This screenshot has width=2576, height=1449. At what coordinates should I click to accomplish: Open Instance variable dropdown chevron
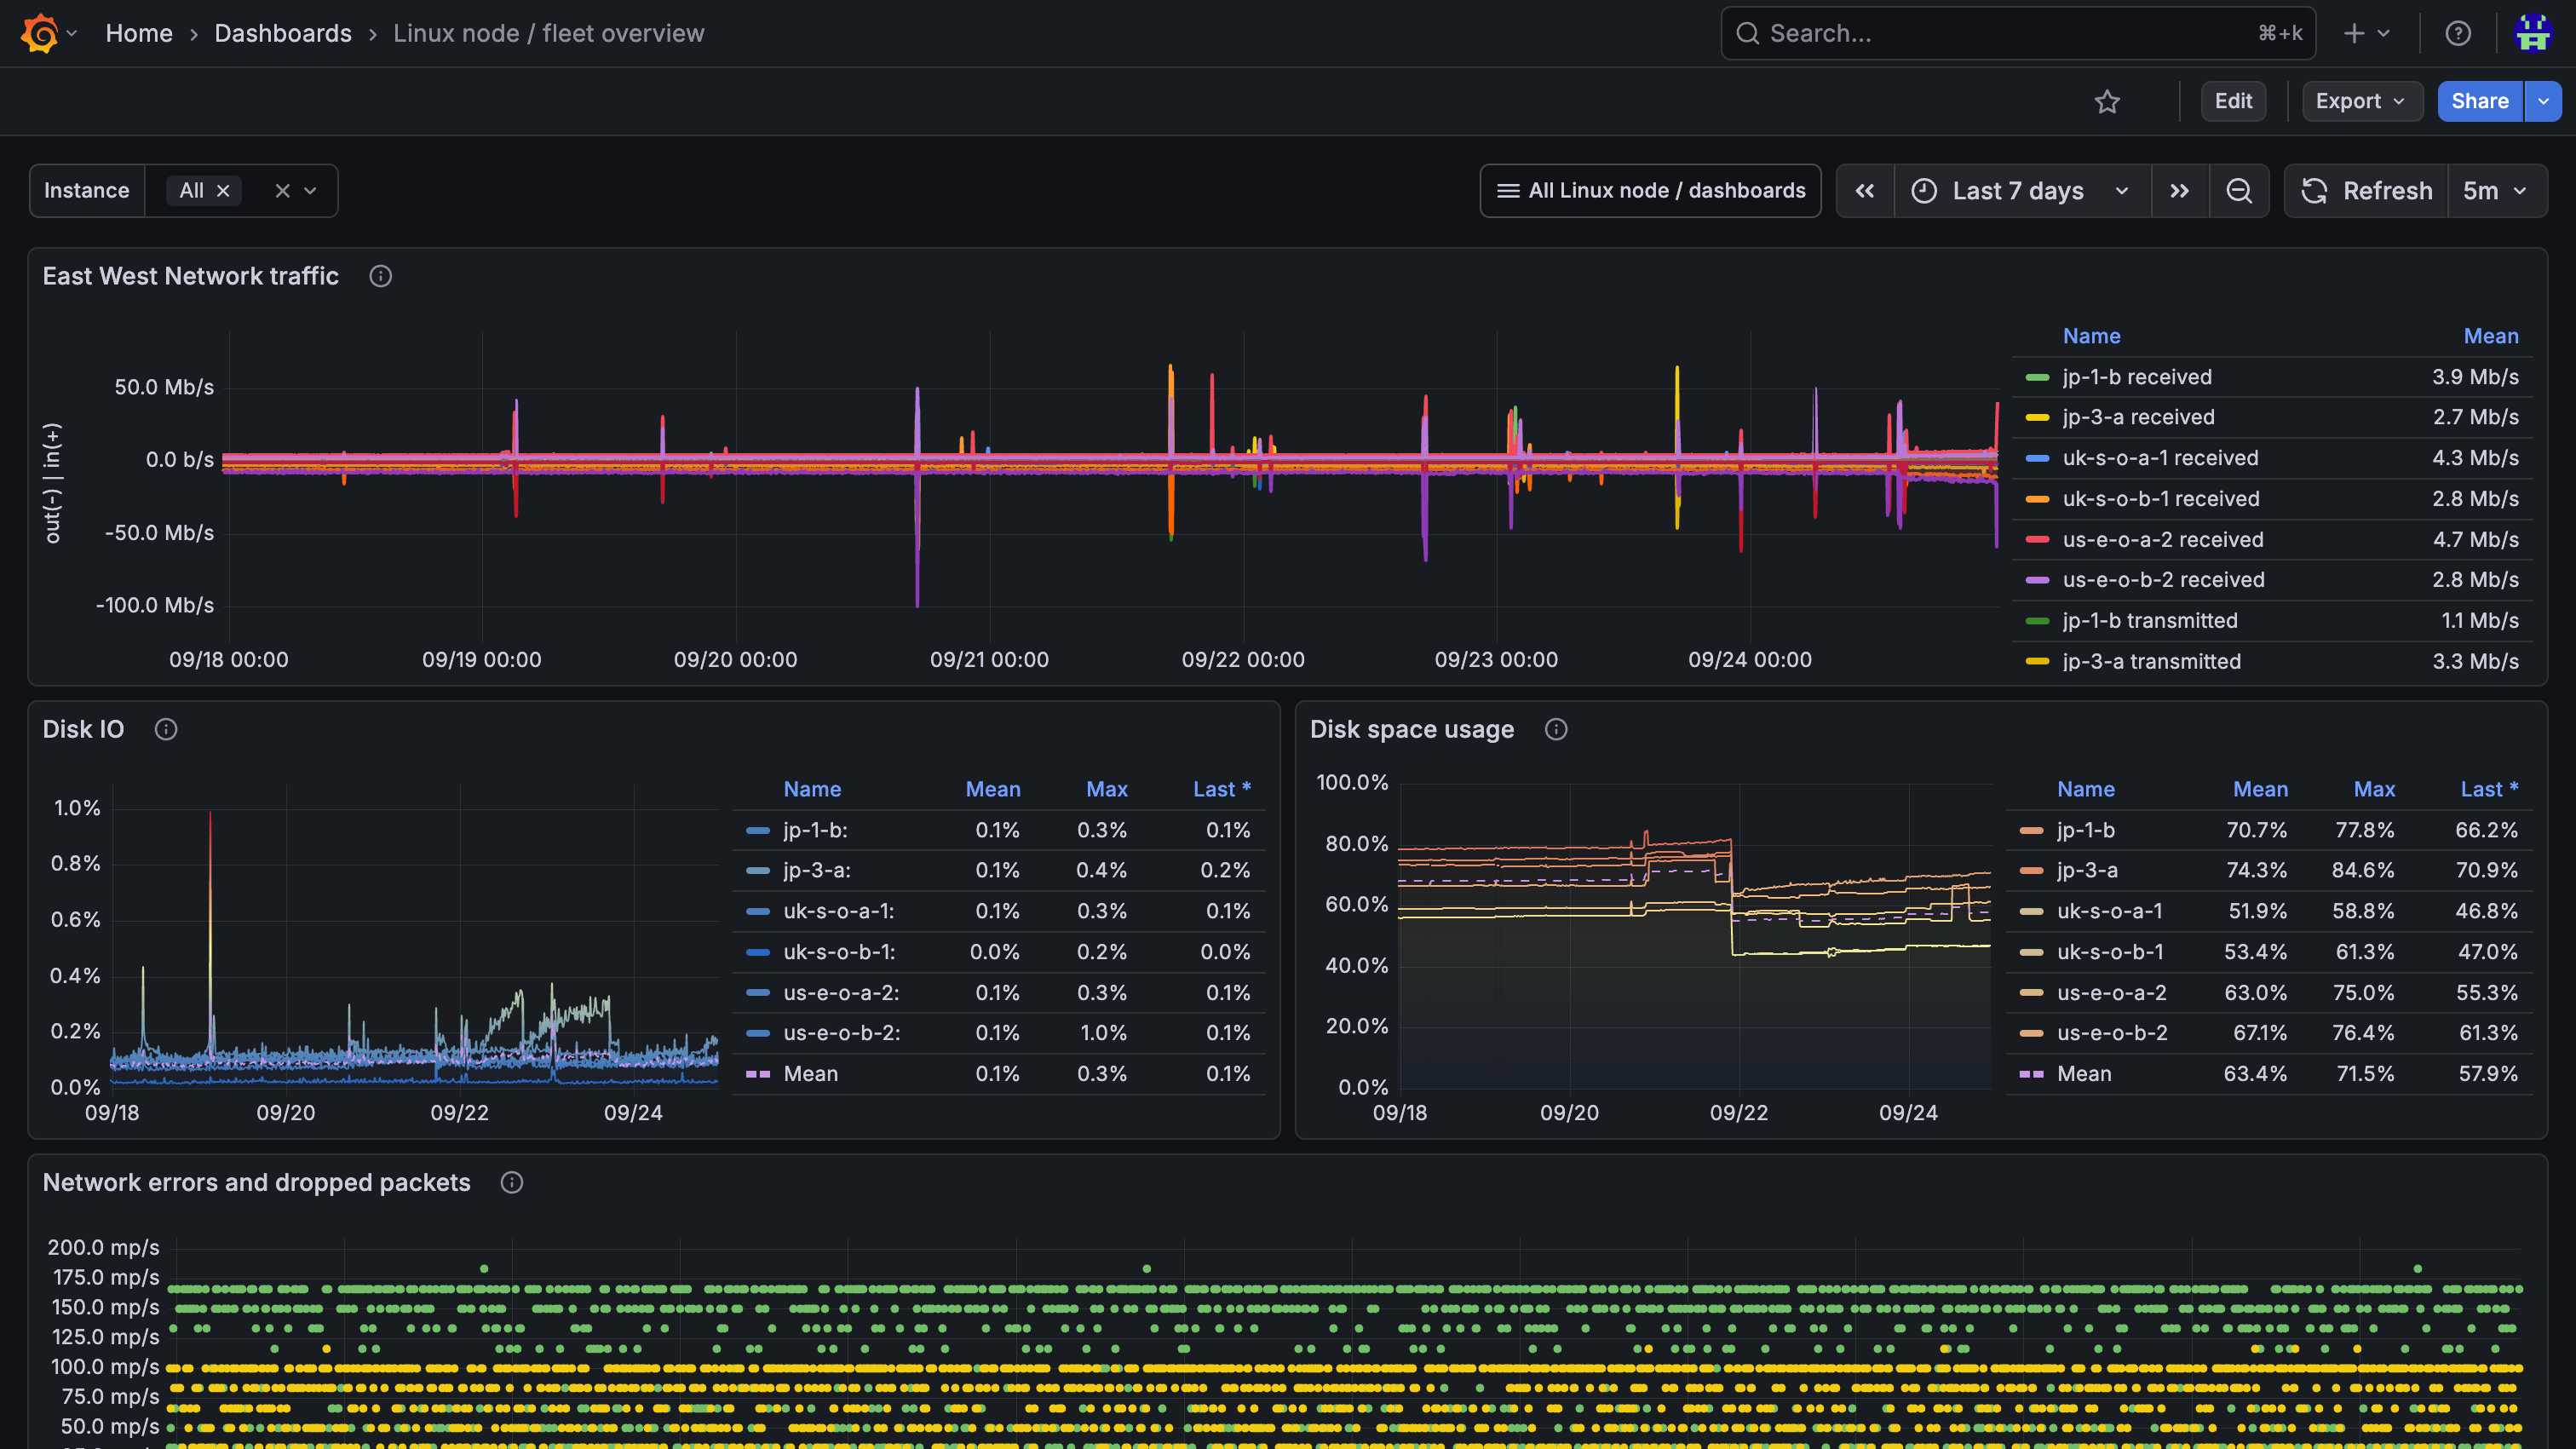pyautogui.click(x=311, y=191)
